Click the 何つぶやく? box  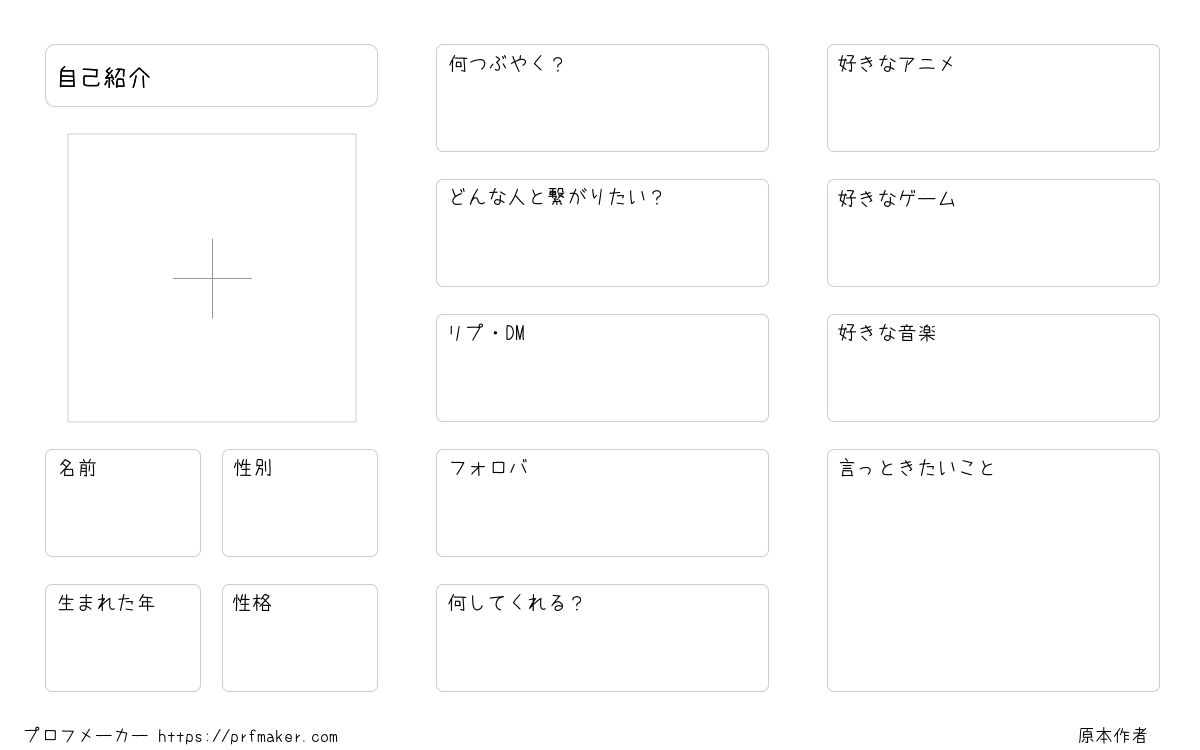pyautogui.click(x=602, y=98)
